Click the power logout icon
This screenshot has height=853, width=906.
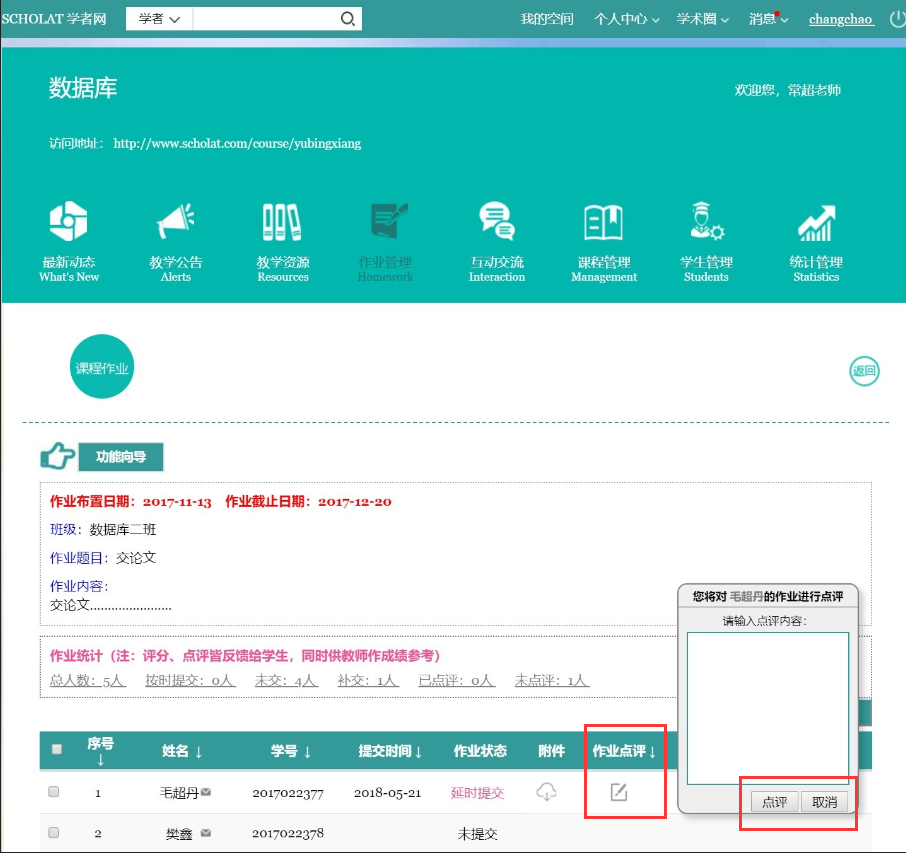point(896,19)
